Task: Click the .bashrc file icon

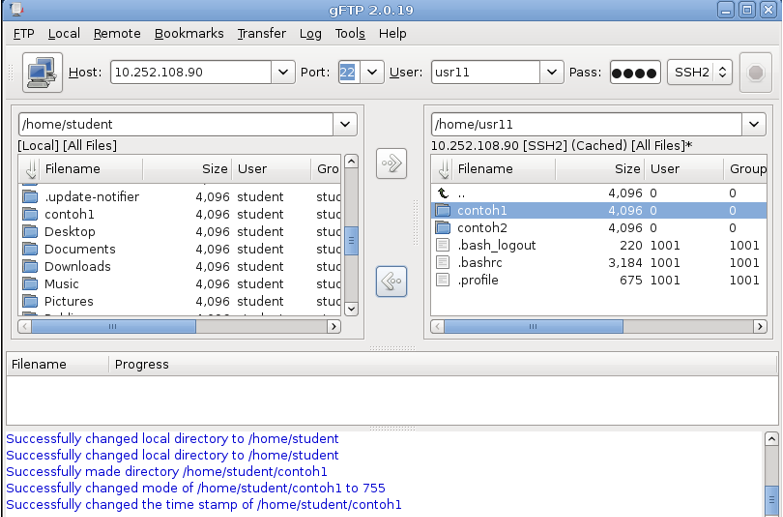Action: [x=443, y=263]
